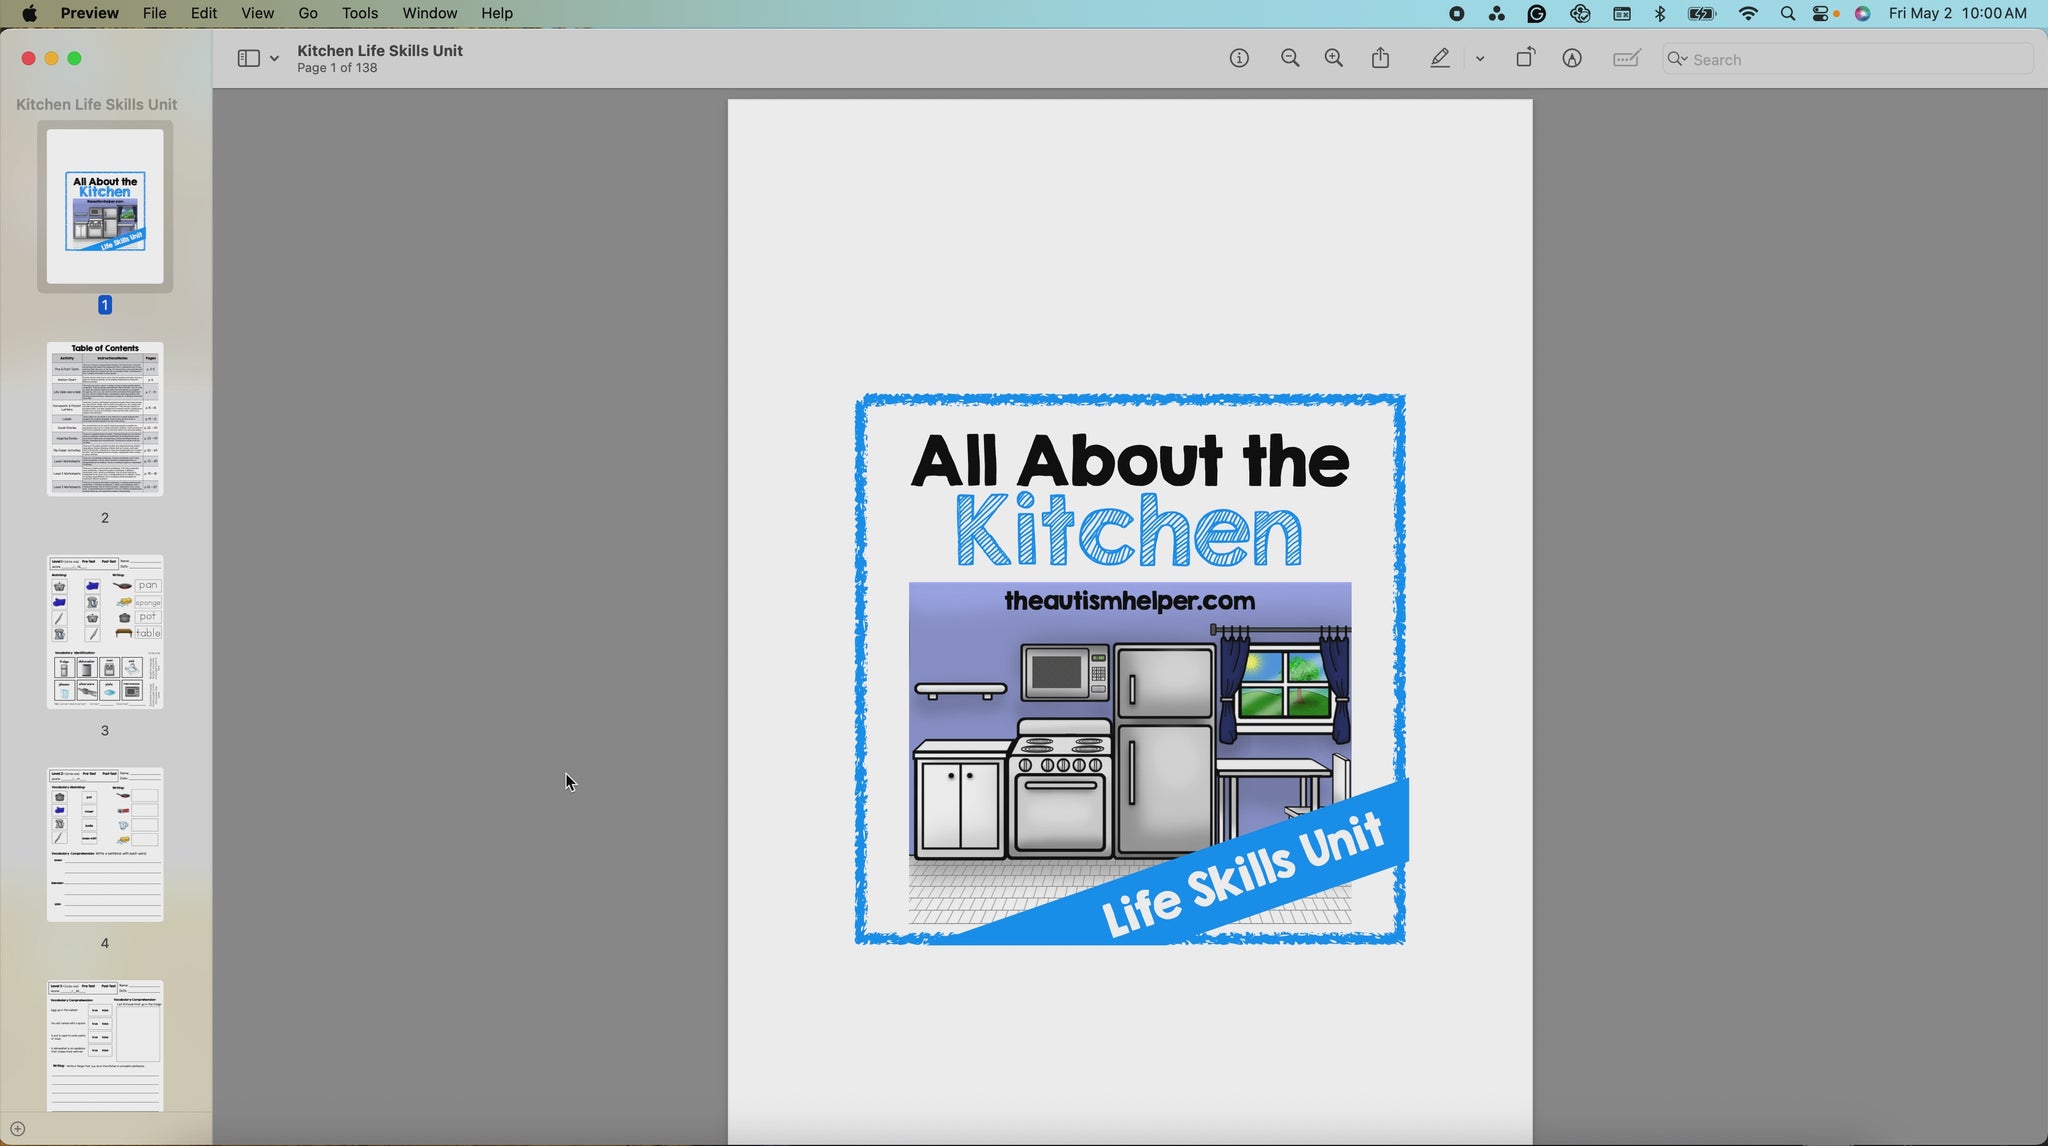
Task: Open the search options magnifier dropdown
Action: click(1677, 59)
